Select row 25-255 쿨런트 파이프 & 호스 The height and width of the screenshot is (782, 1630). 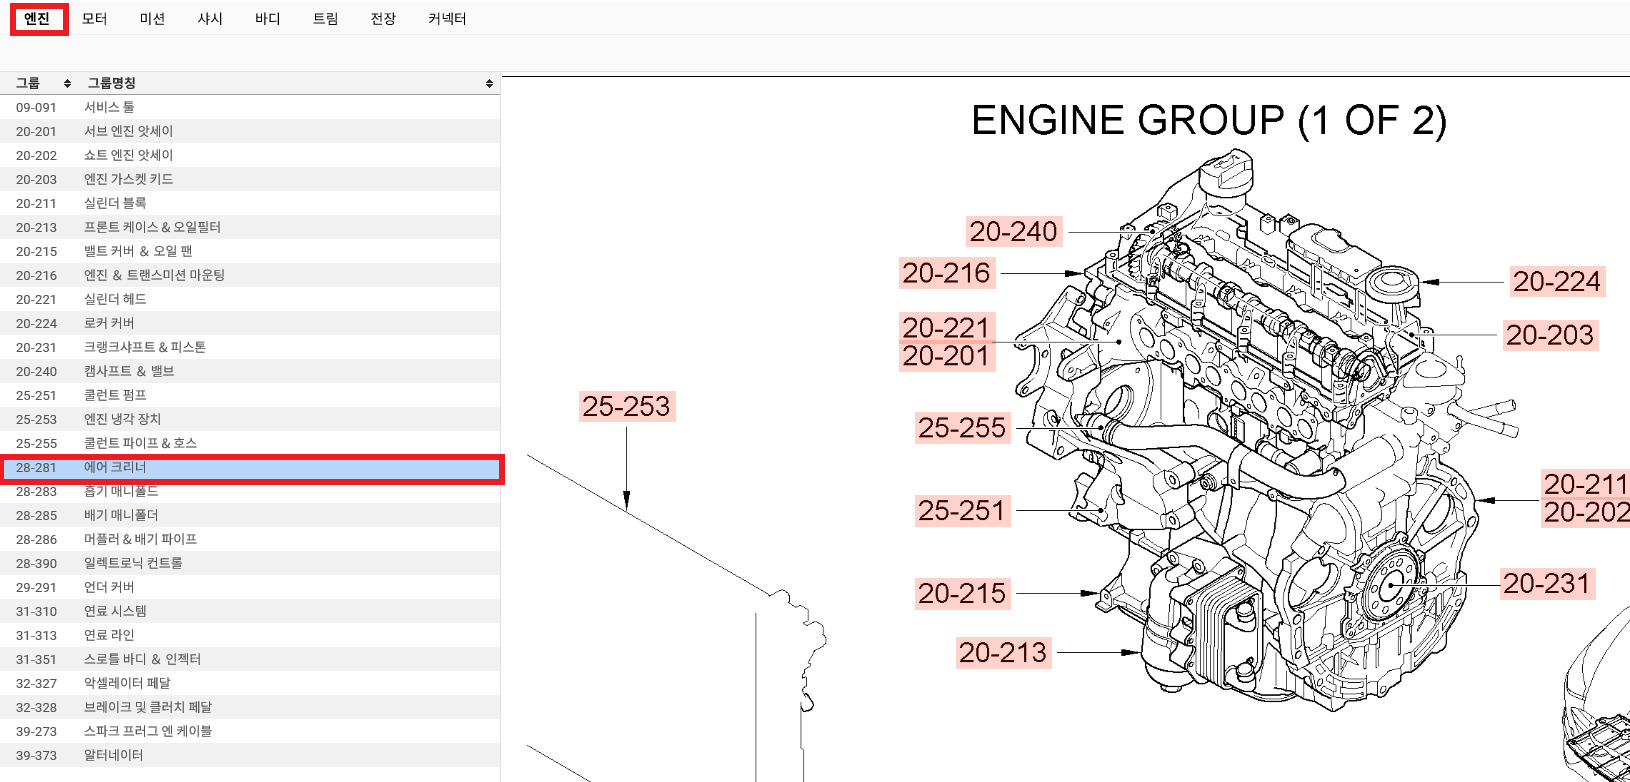250,443
